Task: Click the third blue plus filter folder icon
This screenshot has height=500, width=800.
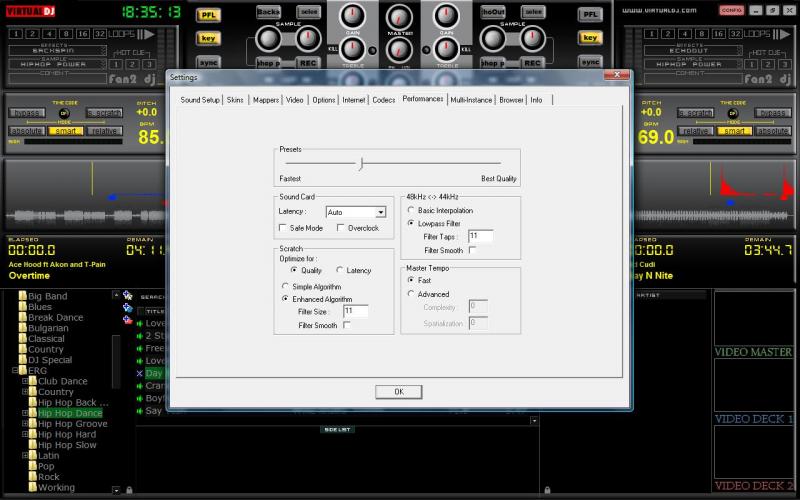Action: 128,320
